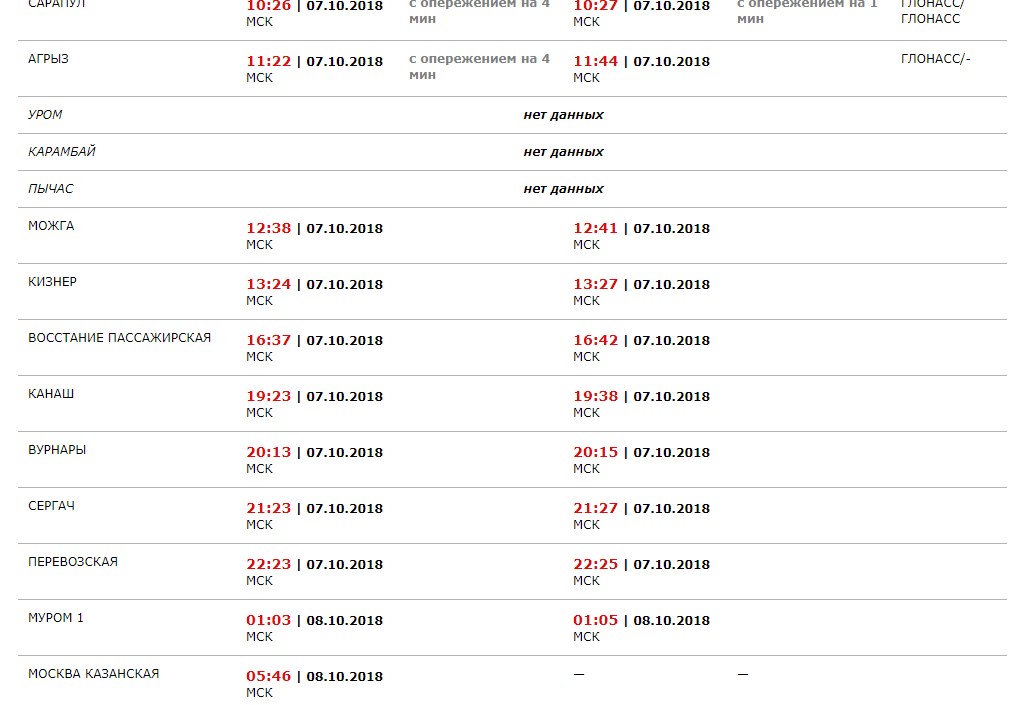Click the ПЫЧАС station entry

pos(51,189)
